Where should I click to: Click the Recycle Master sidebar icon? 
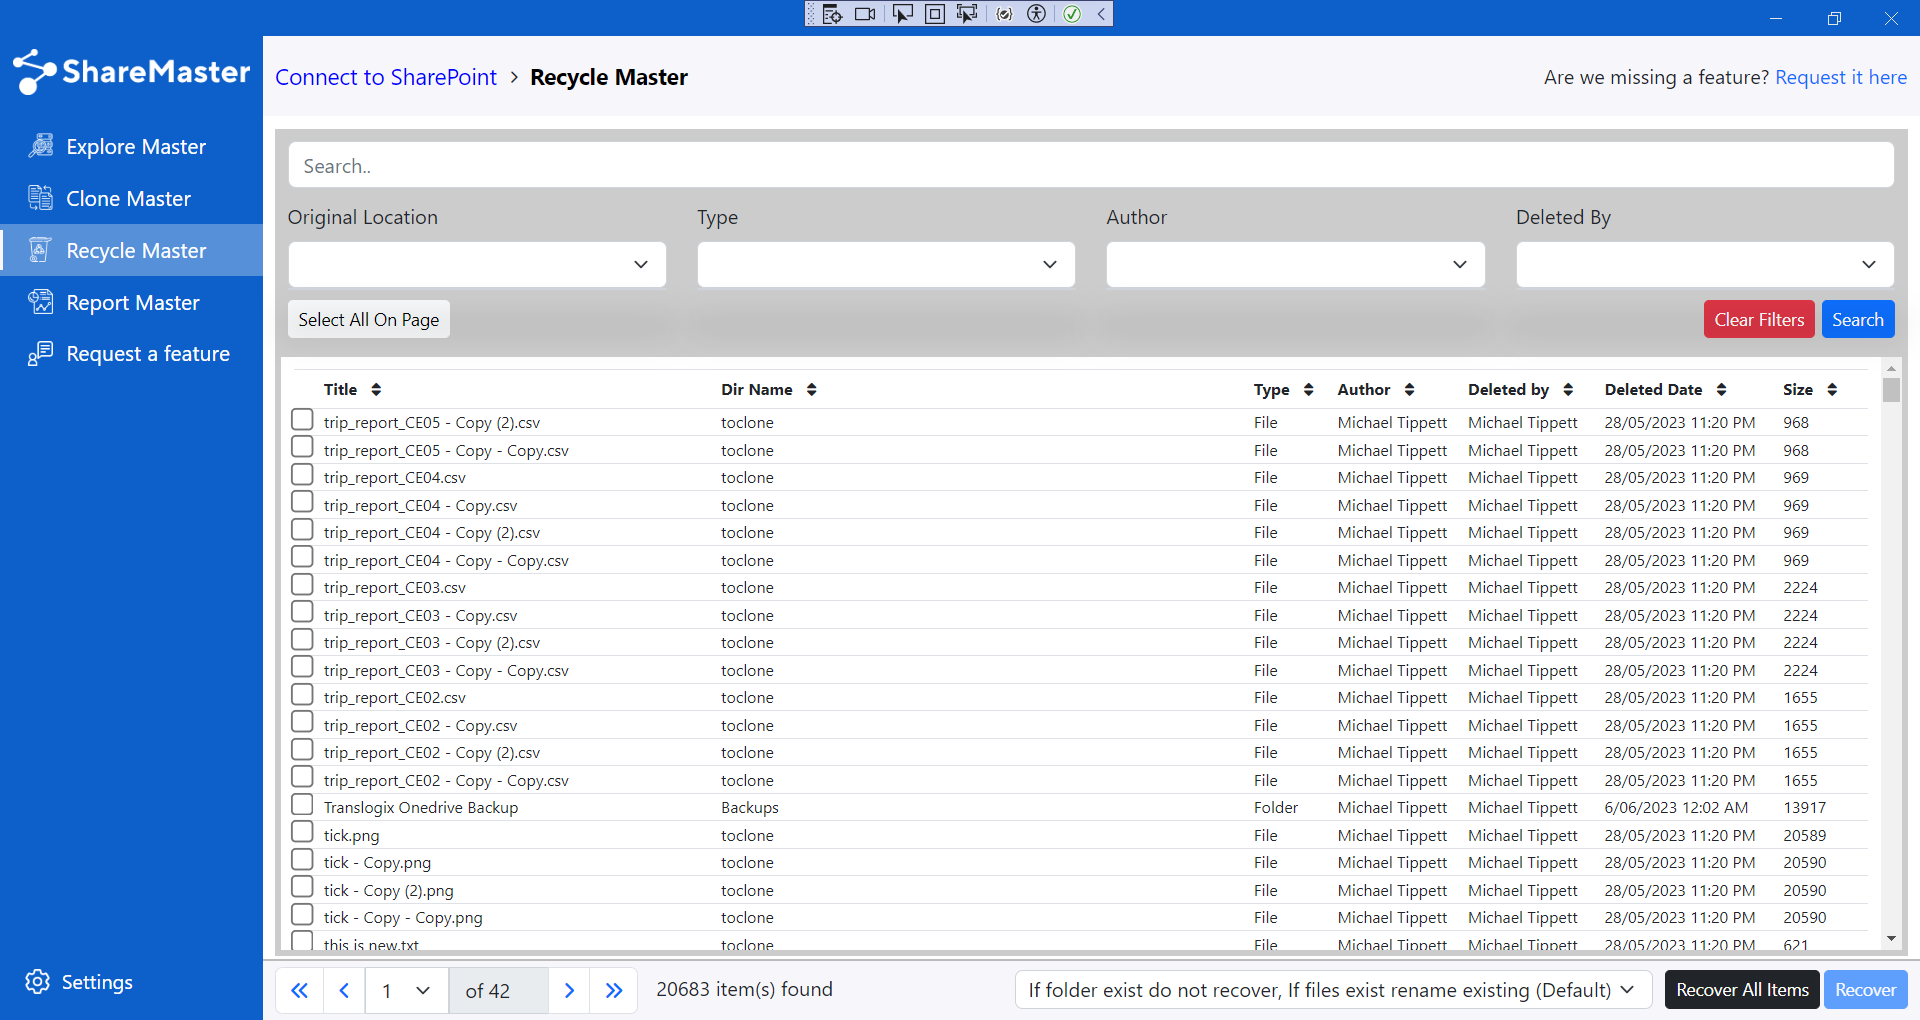coord(41,250)
